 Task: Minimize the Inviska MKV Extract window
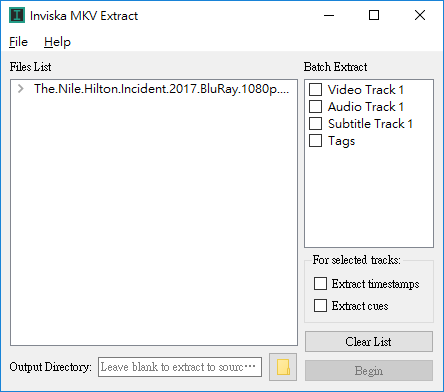pyautogui.click(x=329, y=15)
